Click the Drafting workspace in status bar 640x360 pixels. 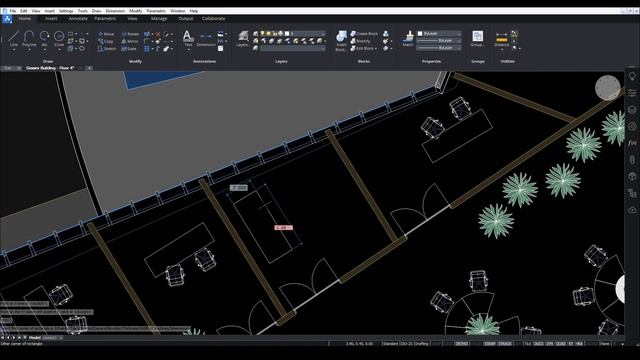coord(422,344)
